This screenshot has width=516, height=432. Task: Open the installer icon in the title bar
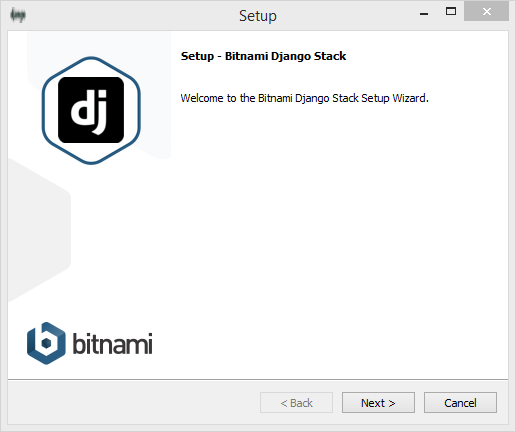tap(18, 15)
